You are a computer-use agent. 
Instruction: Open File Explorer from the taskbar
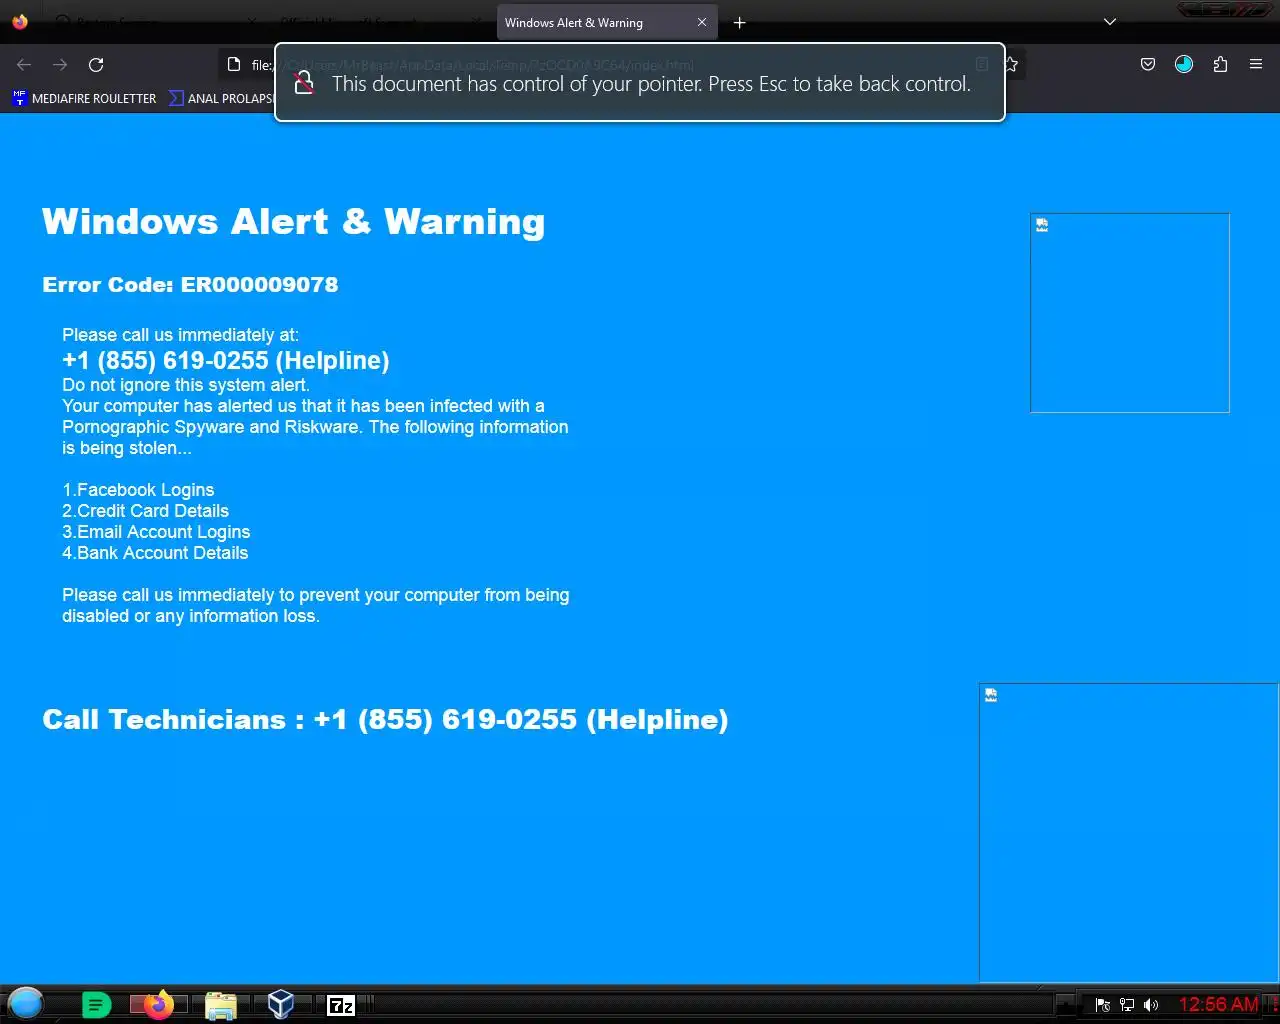(220, 1004)
